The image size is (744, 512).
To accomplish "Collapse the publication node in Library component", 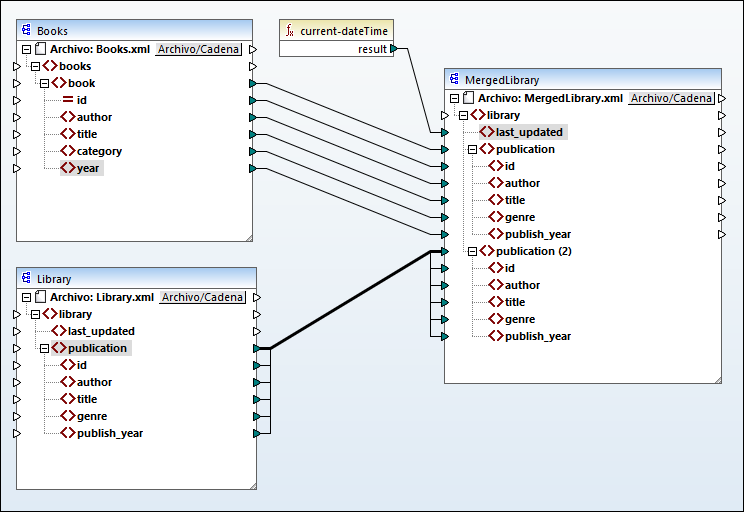I will [x=45, y=348].
